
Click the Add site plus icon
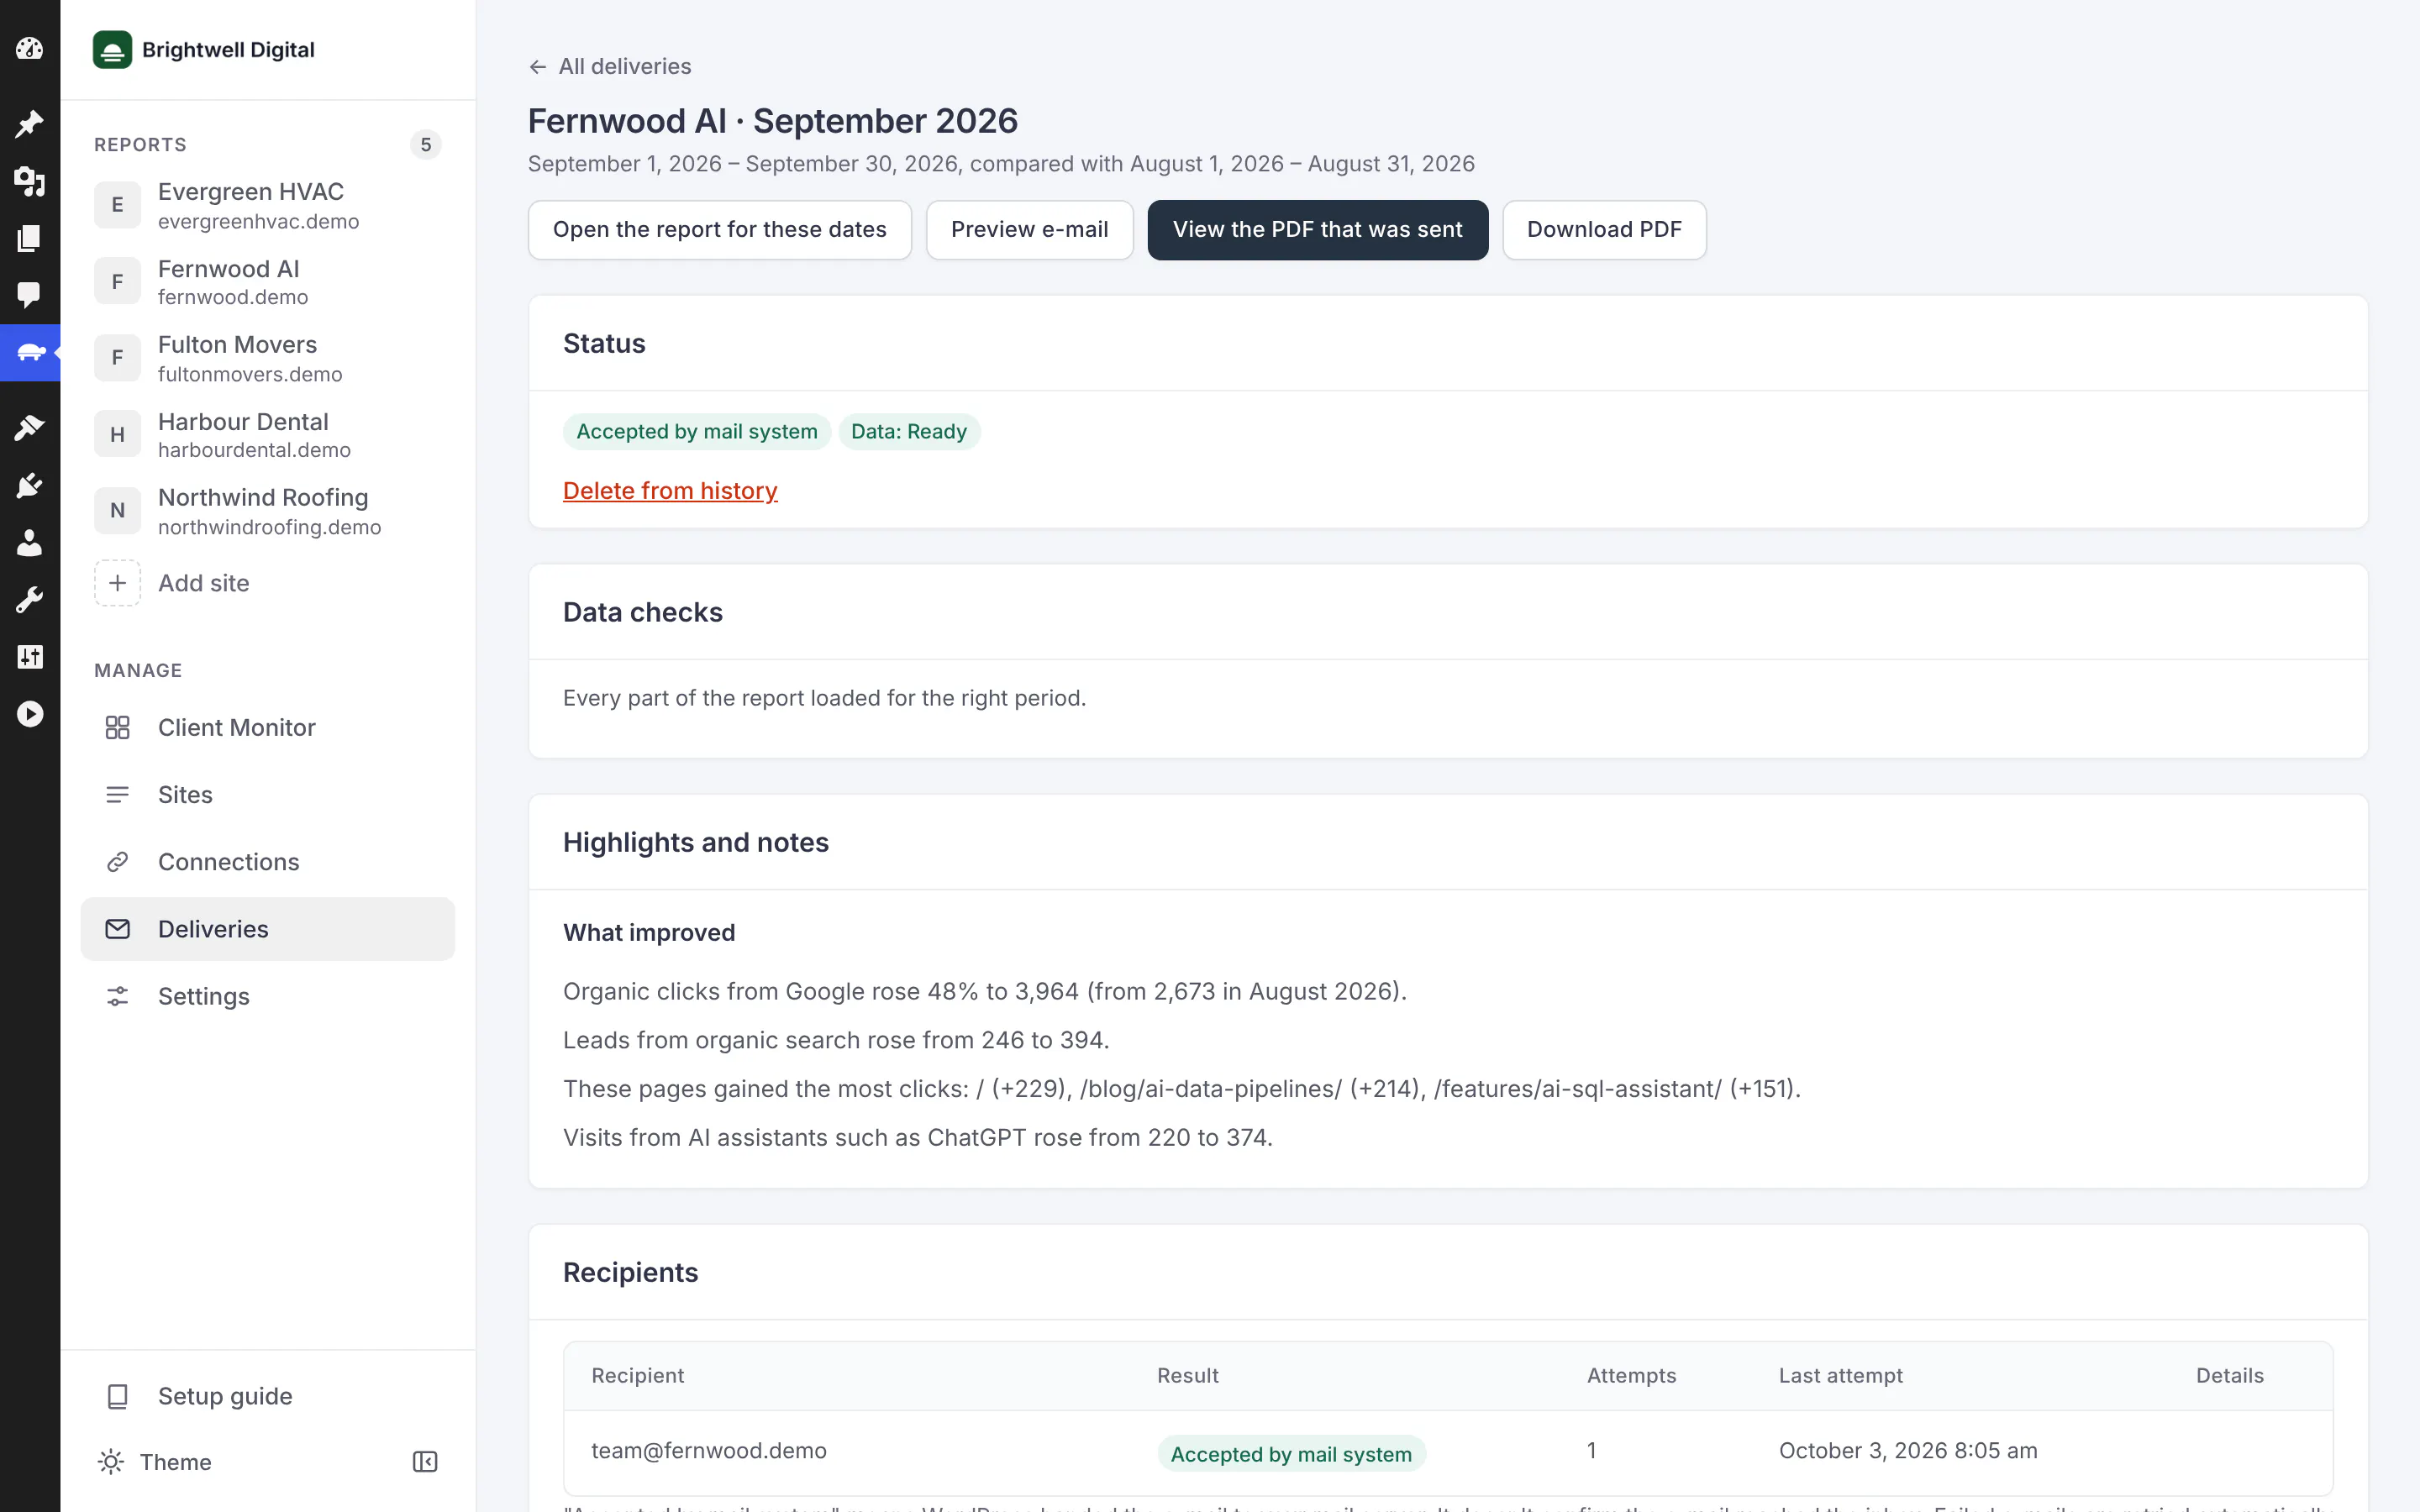(x=117, y=583)
